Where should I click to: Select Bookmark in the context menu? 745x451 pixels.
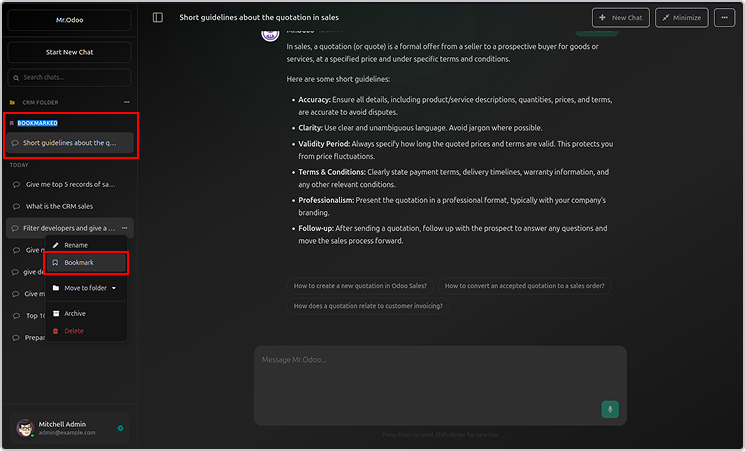coord(79,262)
